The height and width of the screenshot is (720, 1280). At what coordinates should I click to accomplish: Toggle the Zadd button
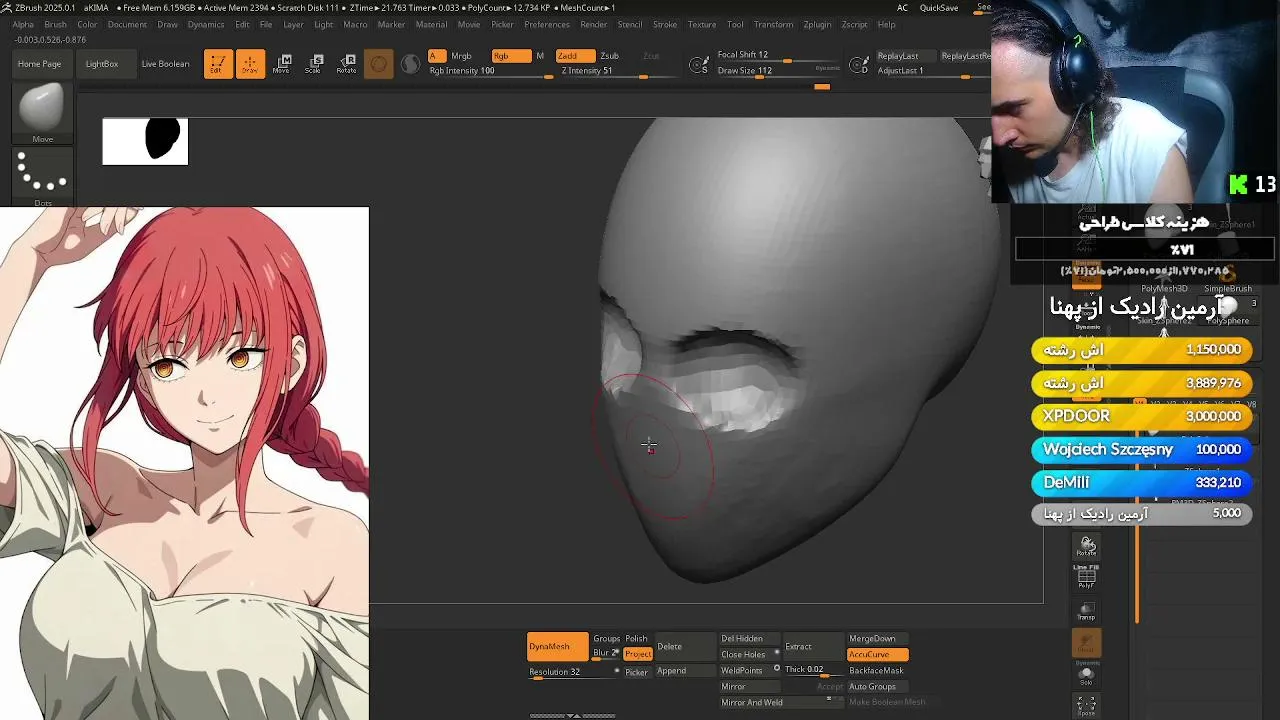point(574,56)
